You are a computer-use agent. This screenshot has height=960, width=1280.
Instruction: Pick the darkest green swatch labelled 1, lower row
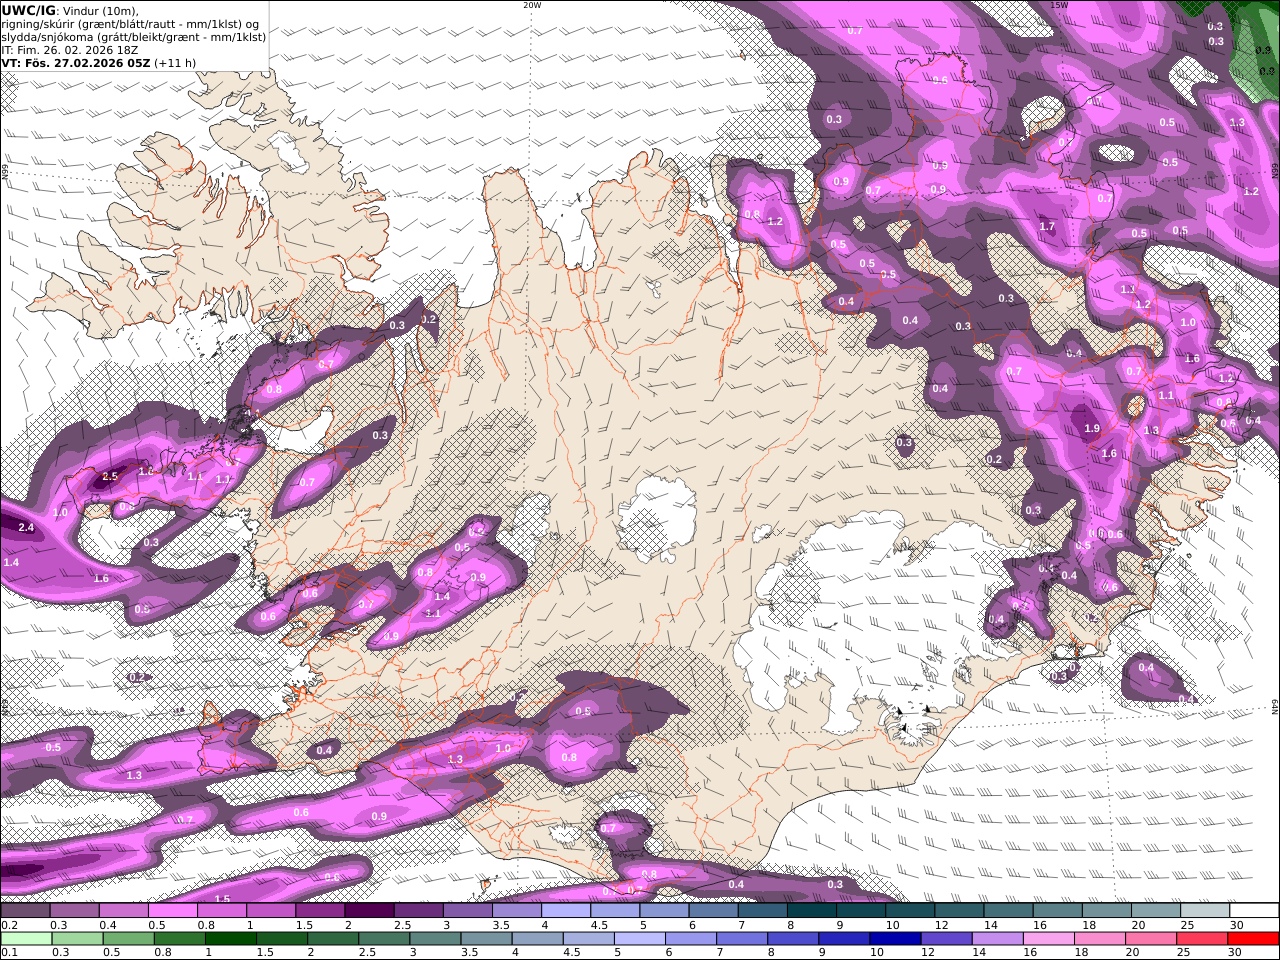coord(231,939)
